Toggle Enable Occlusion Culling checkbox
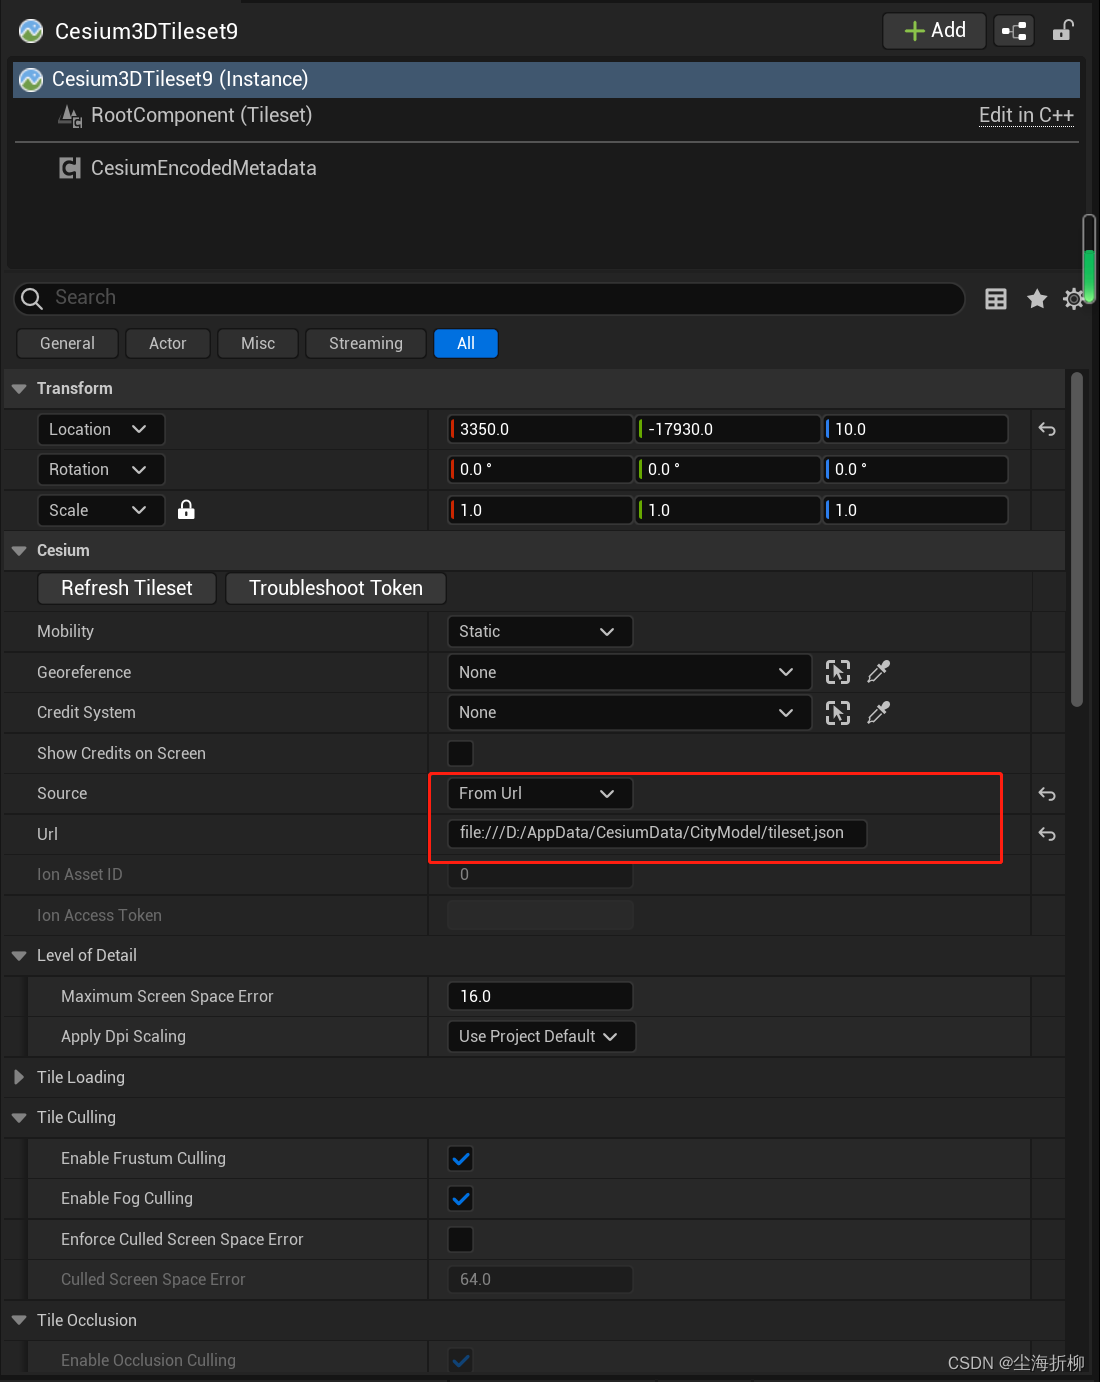This screenshot has height=1382, width=1100. click(461, 1360)
